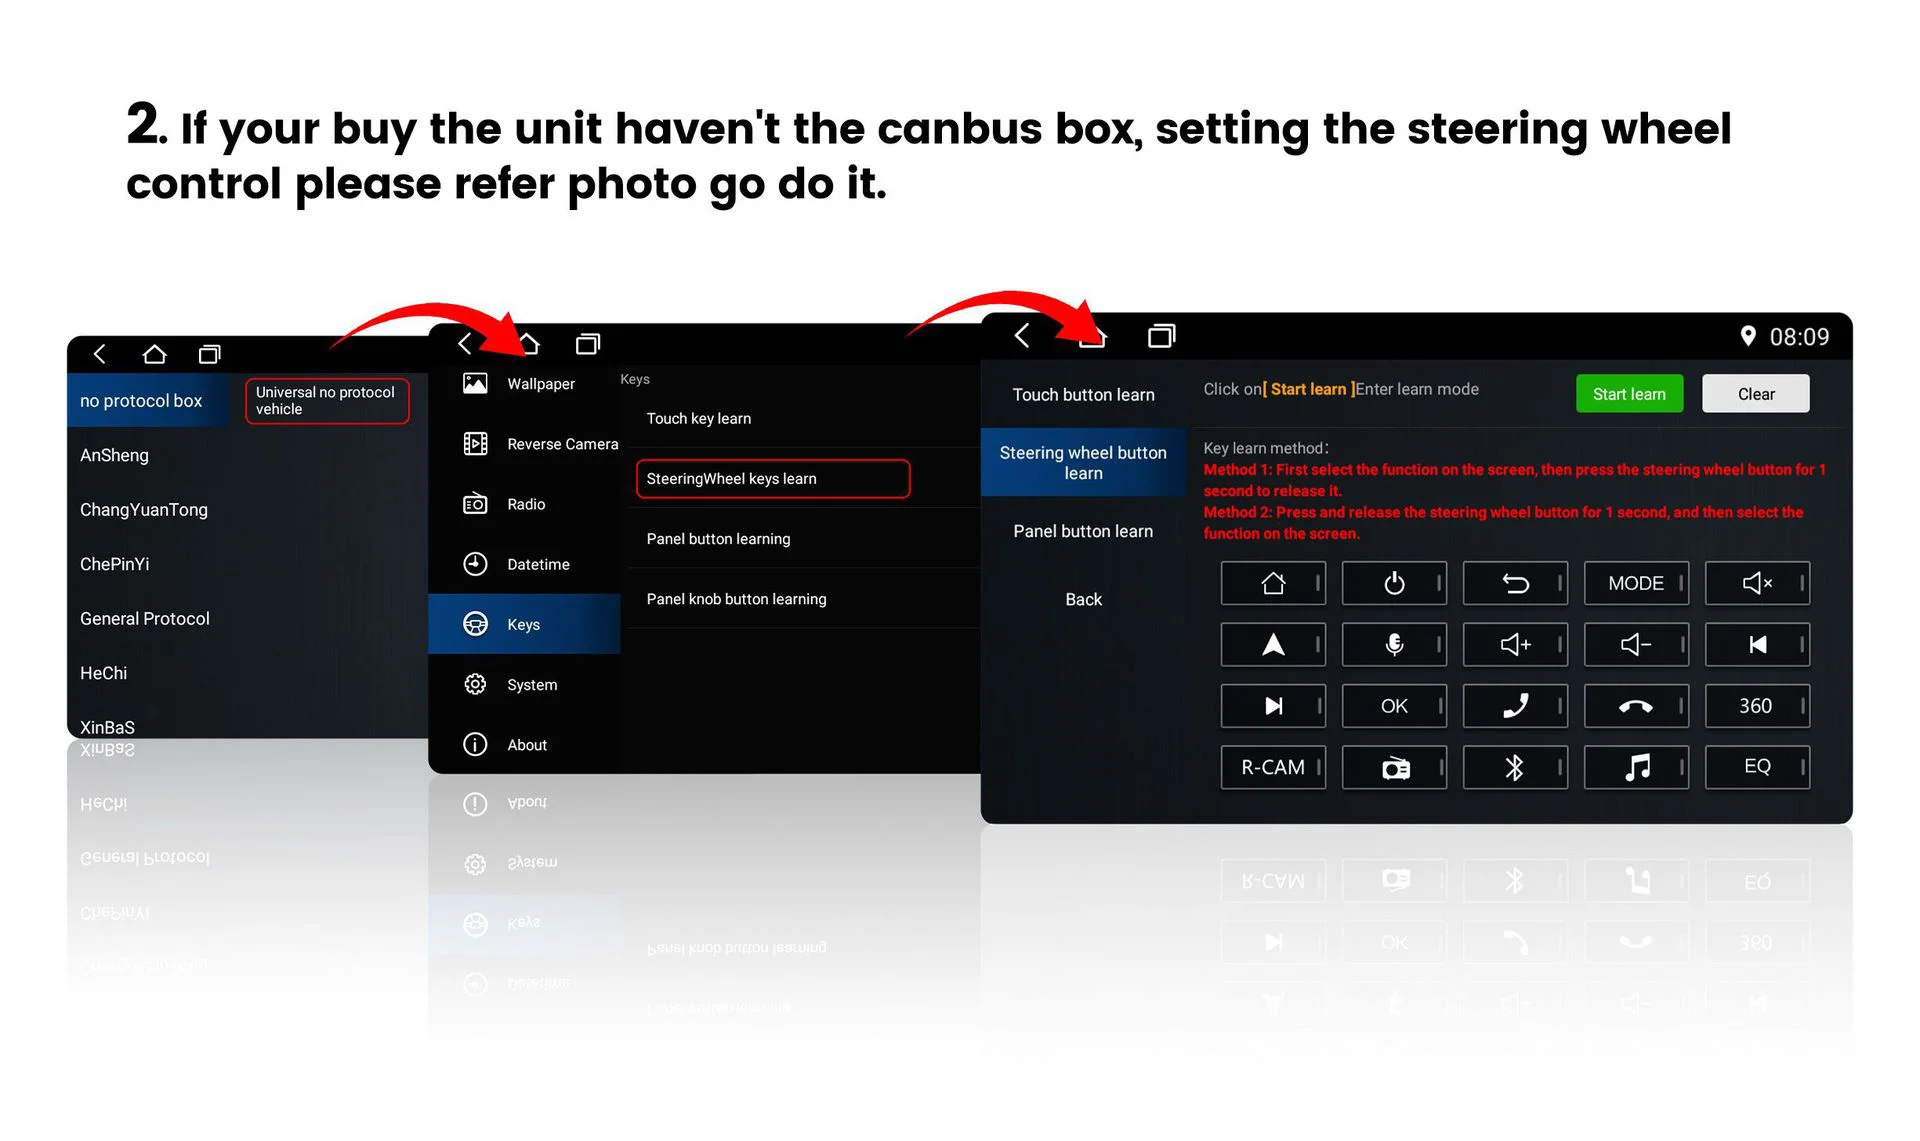Image resolution: width=1920 pixels, height=1141 pixels.
Task: Click the green Start learn button
Action: tap(1629, 394)
